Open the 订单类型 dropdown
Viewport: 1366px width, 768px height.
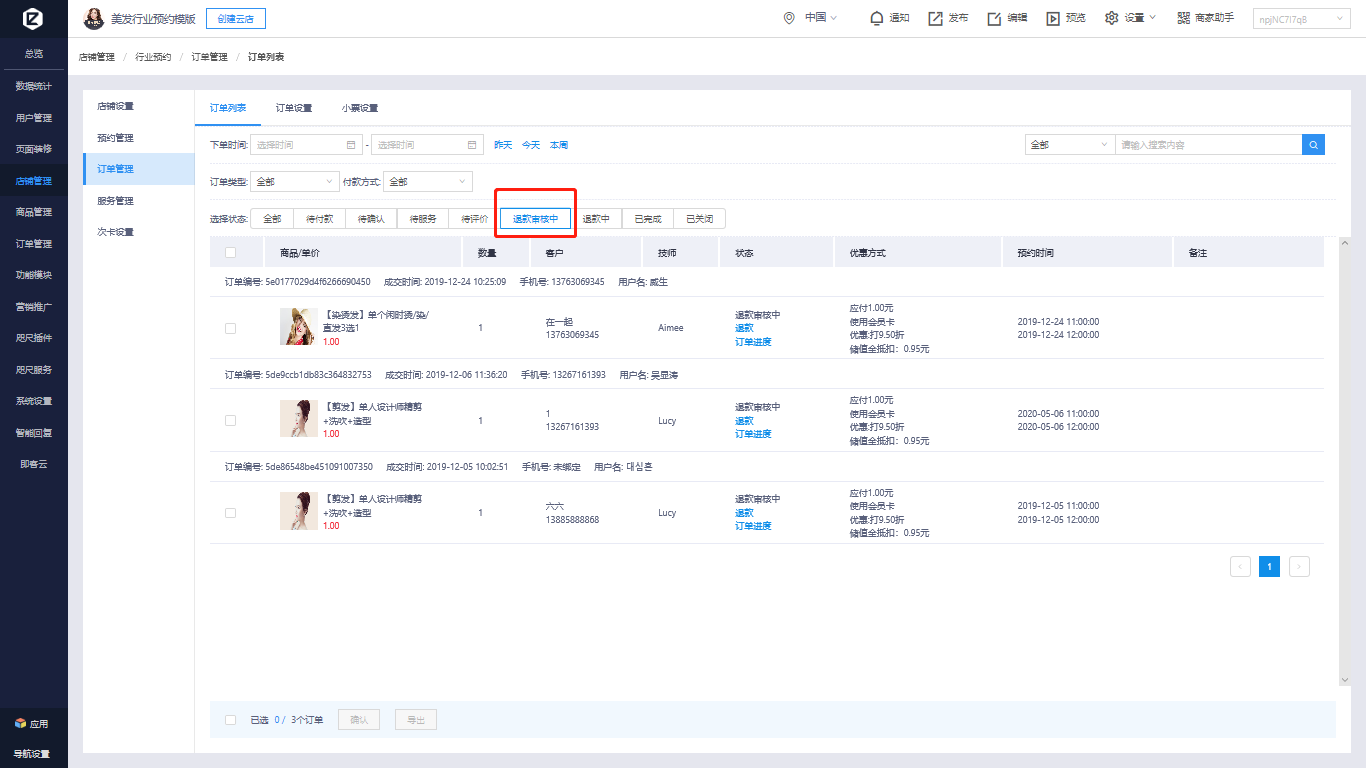click(295, 182)
